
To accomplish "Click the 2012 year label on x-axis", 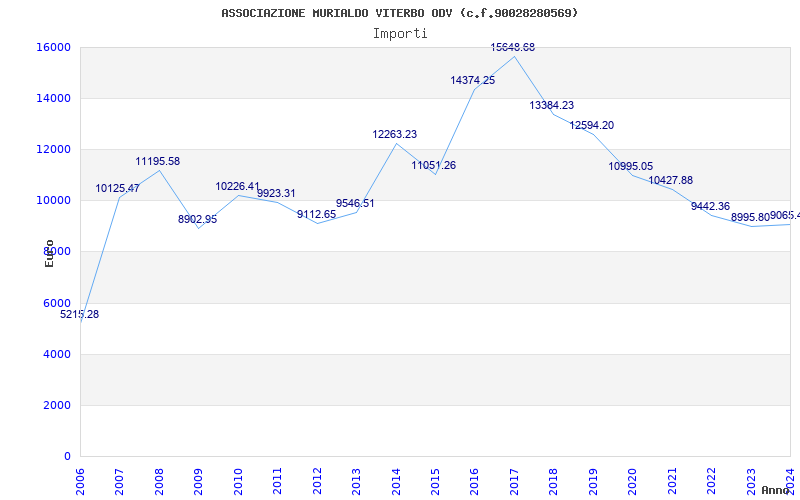I will click(317, 481).
